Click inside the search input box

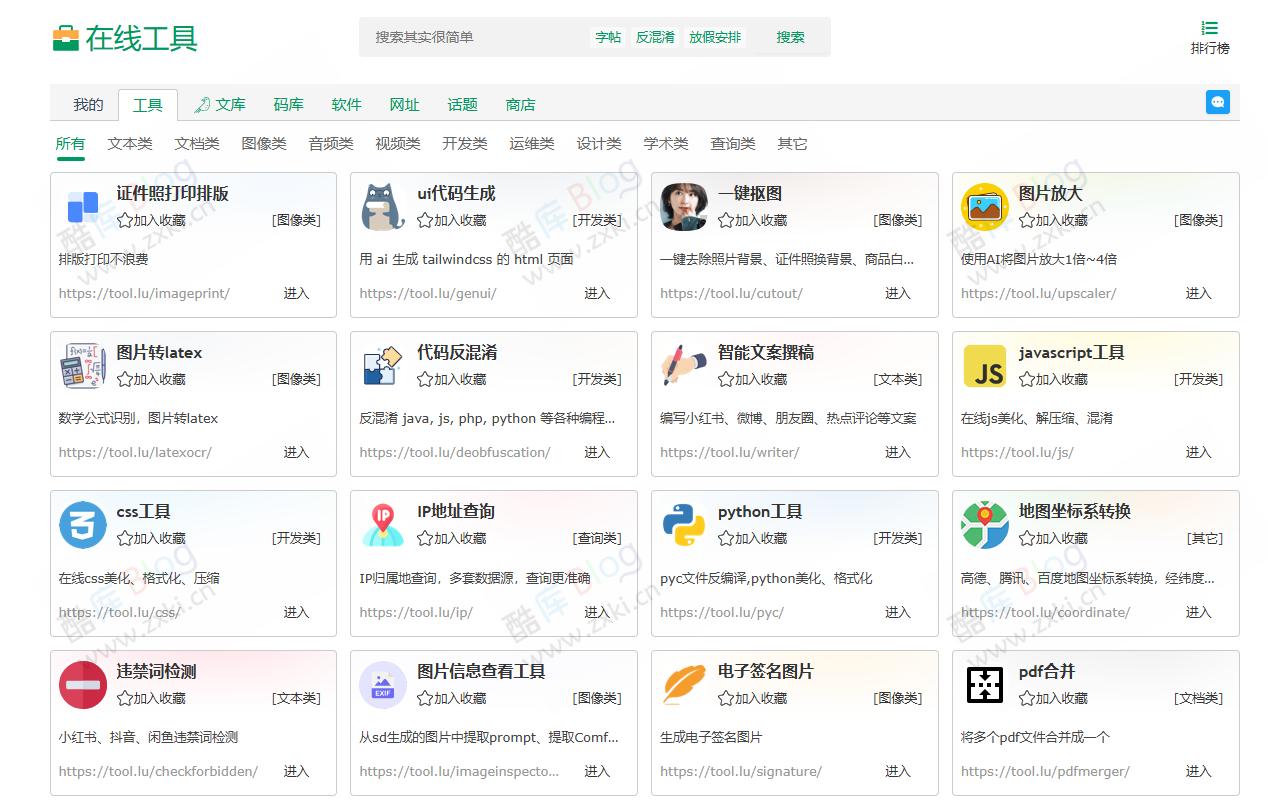click(x=470, y=37)
